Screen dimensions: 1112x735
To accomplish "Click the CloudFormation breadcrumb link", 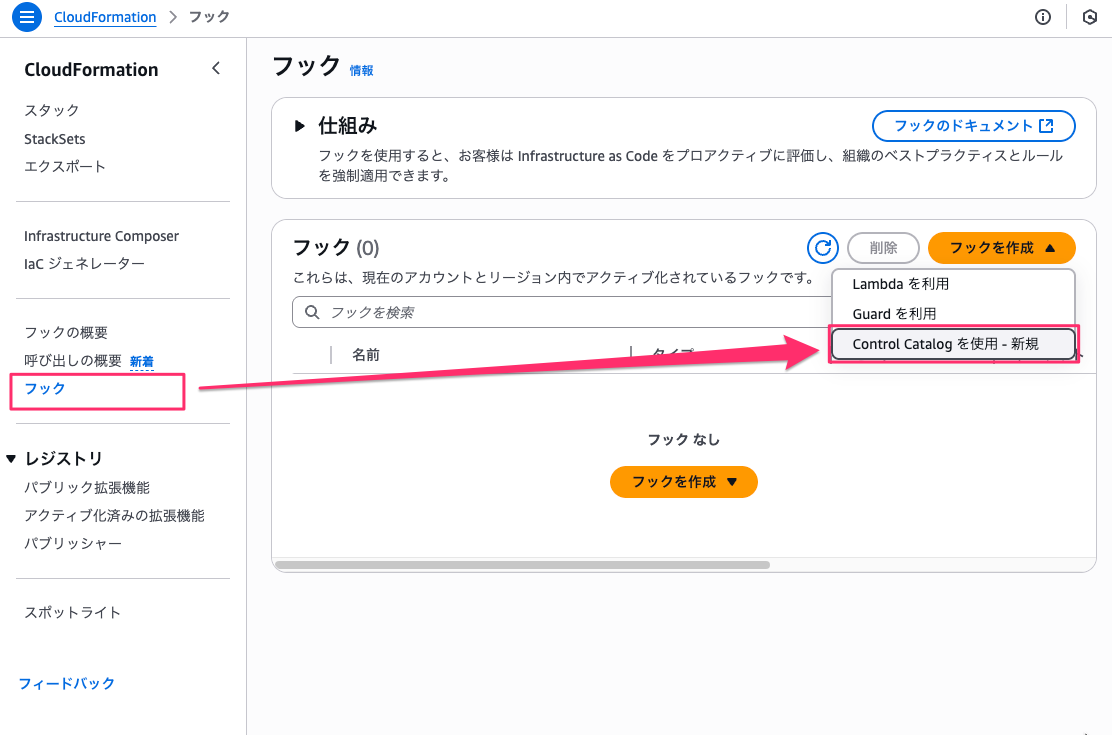I will [x=105, y=17].
